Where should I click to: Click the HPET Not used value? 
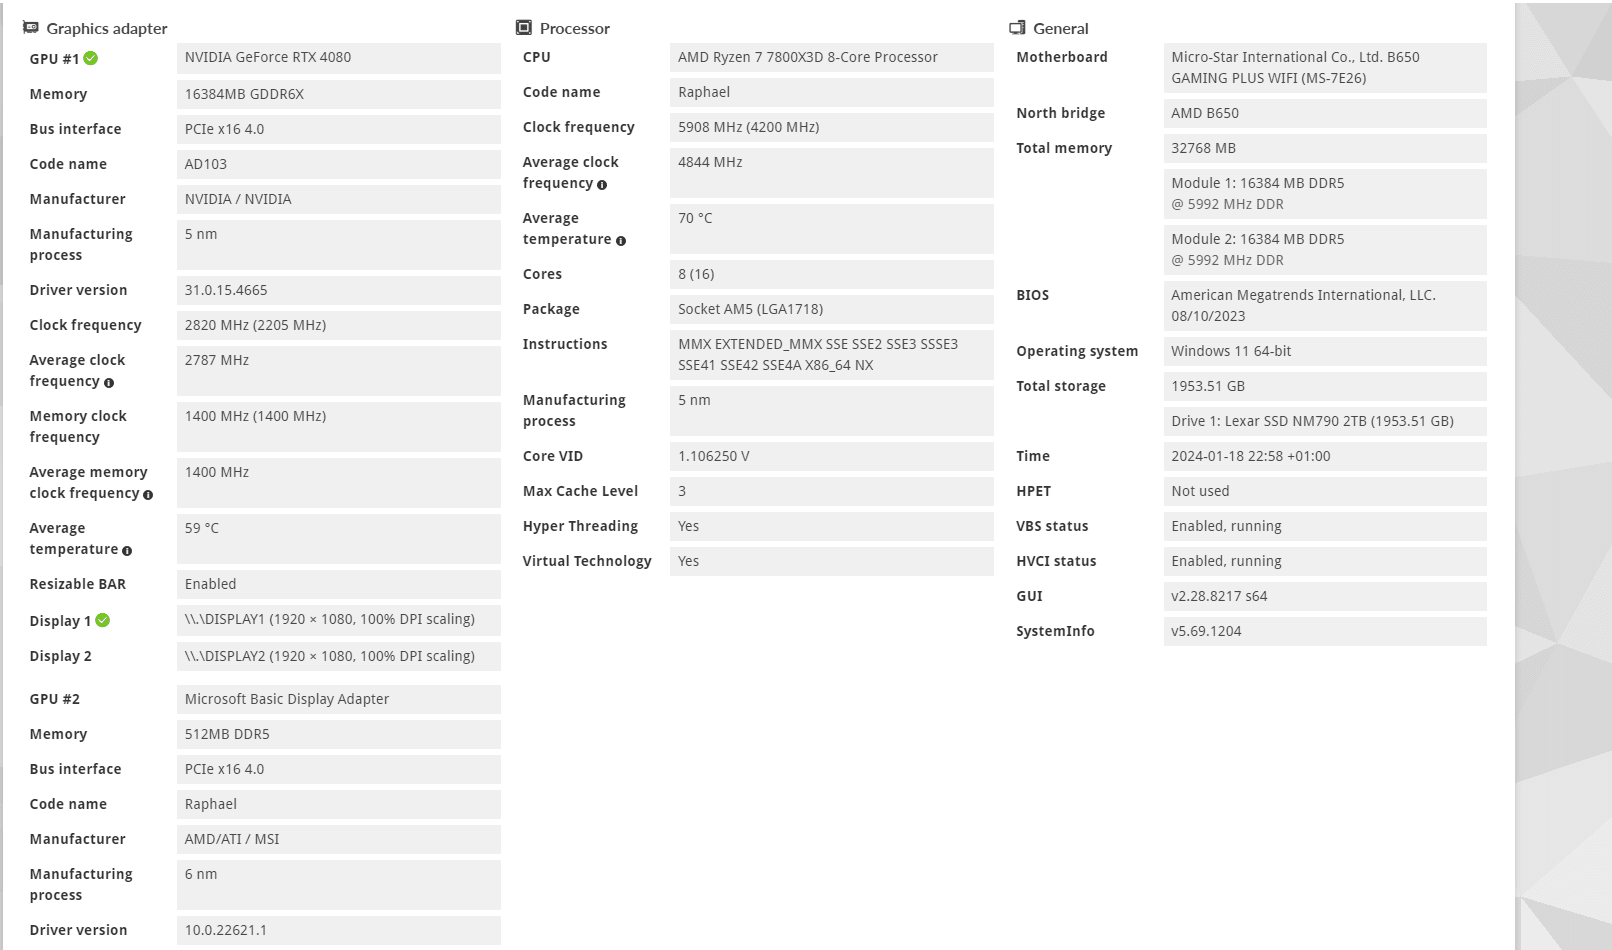click(x=1325, y=491)
